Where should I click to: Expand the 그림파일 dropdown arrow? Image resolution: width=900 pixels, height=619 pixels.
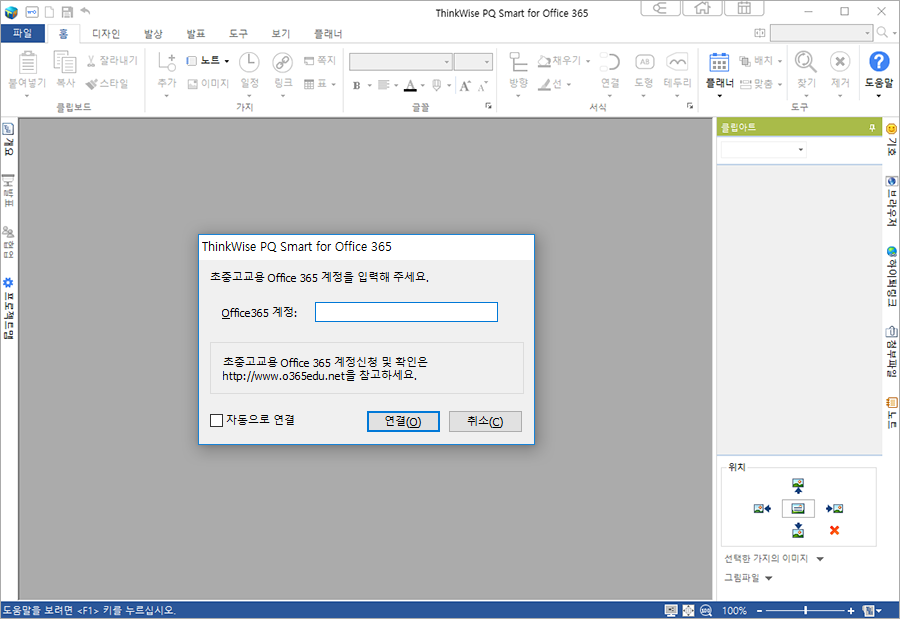(769, 578)
